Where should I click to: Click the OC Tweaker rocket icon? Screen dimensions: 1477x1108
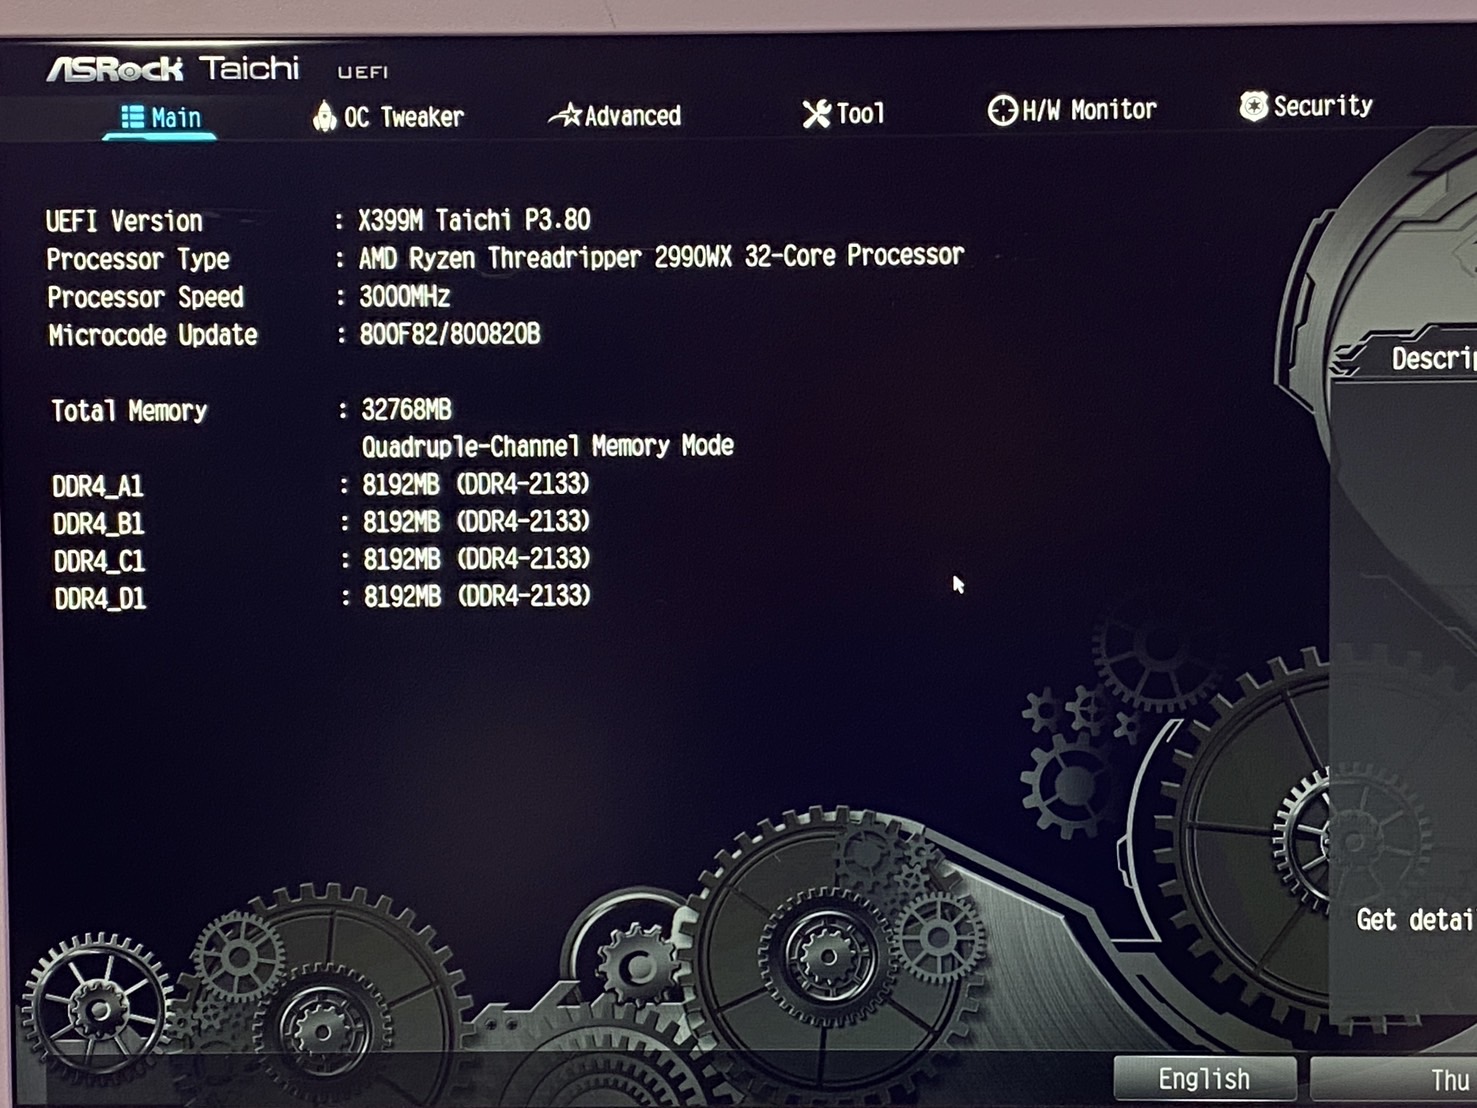click(x=324, y=117)
